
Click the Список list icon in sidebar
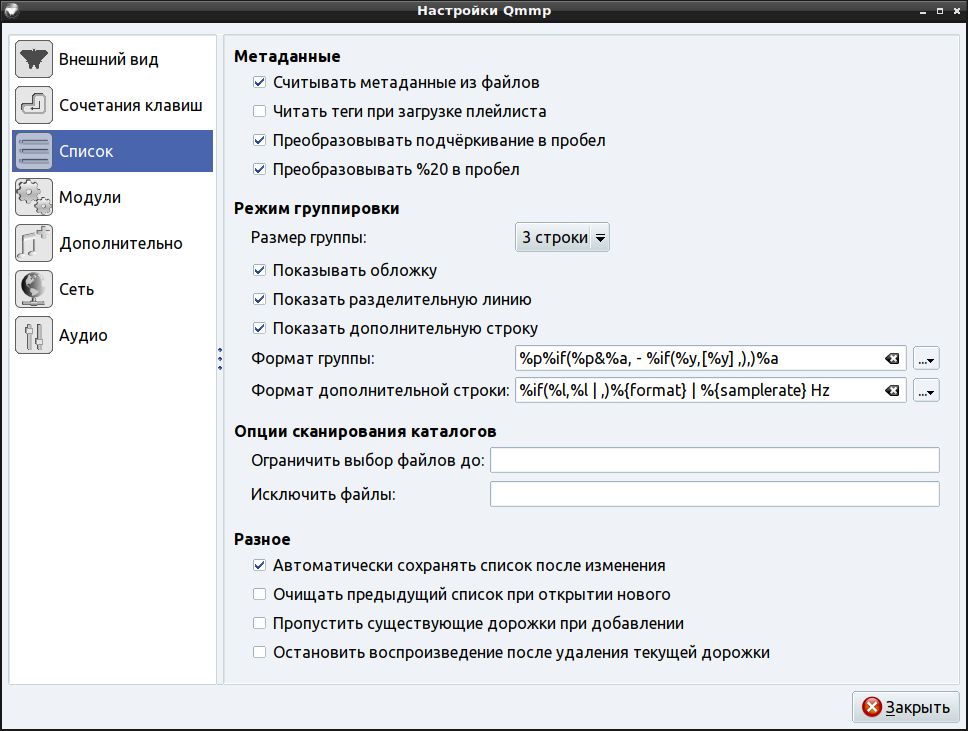coord(34,152)
